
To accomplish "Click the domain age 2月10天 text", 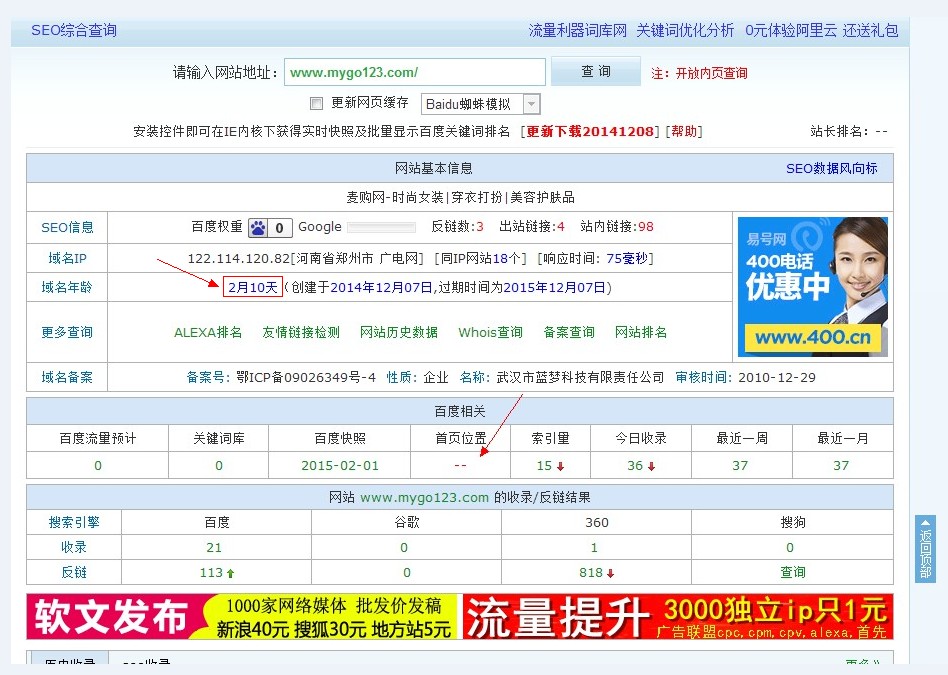I will click(253, 287).
